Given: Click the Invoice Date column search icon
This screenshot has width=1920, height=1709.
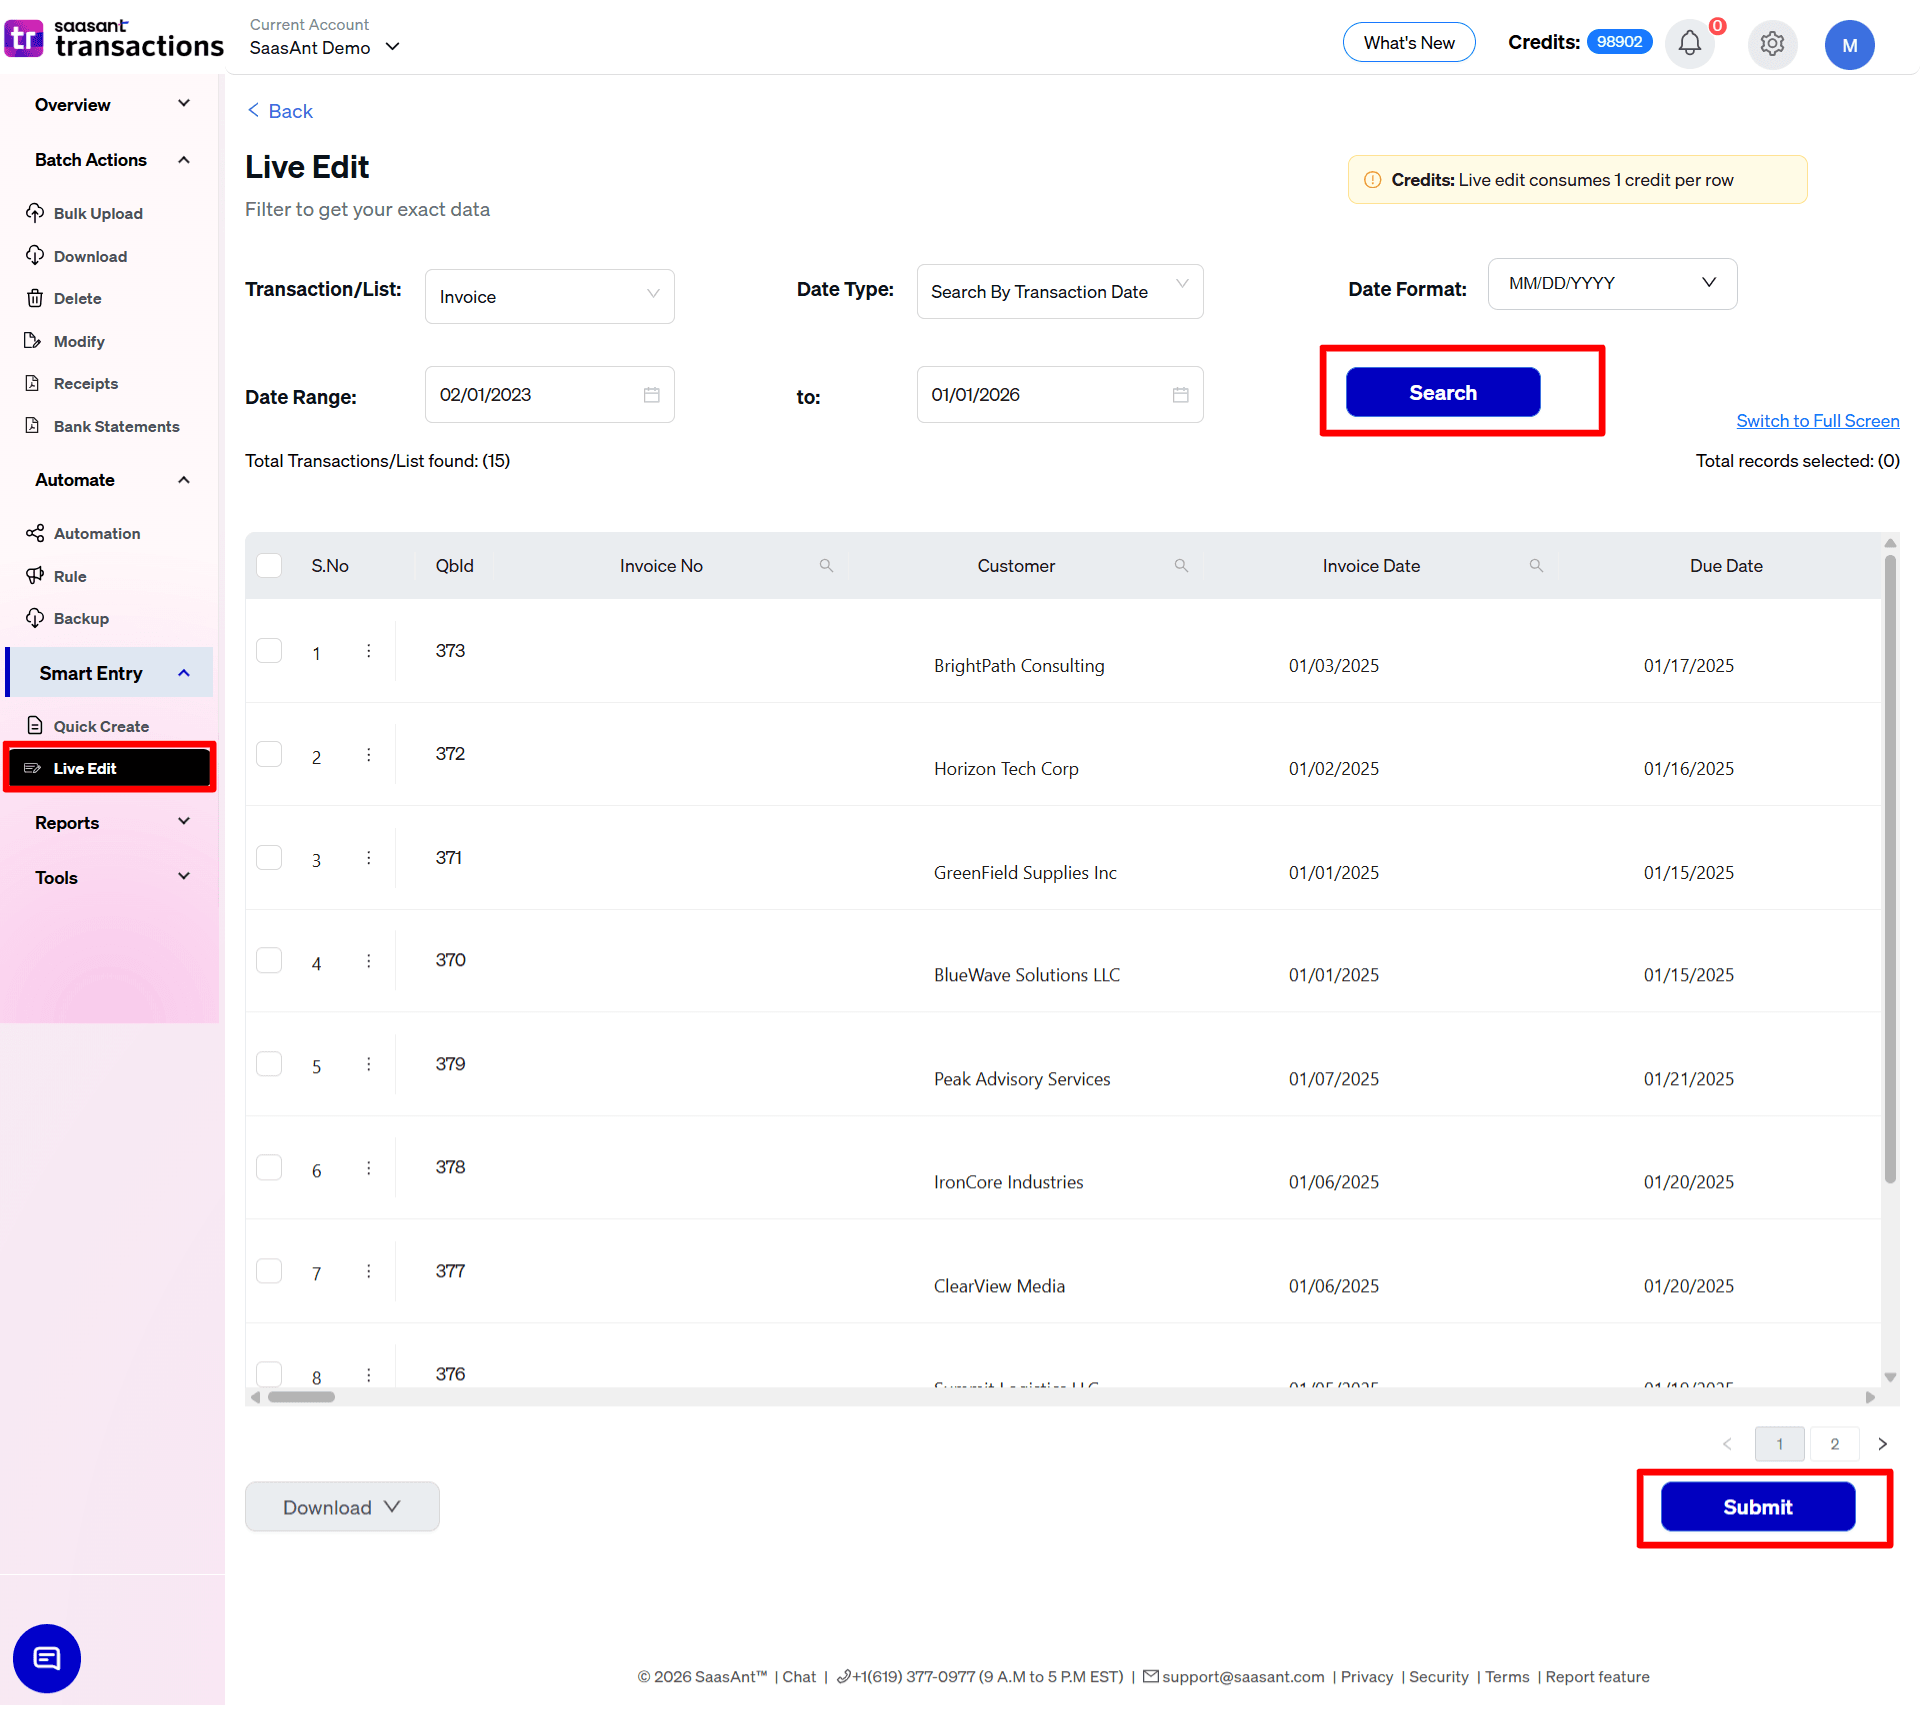Looking at the screenshot, I should pos(1536,566).
